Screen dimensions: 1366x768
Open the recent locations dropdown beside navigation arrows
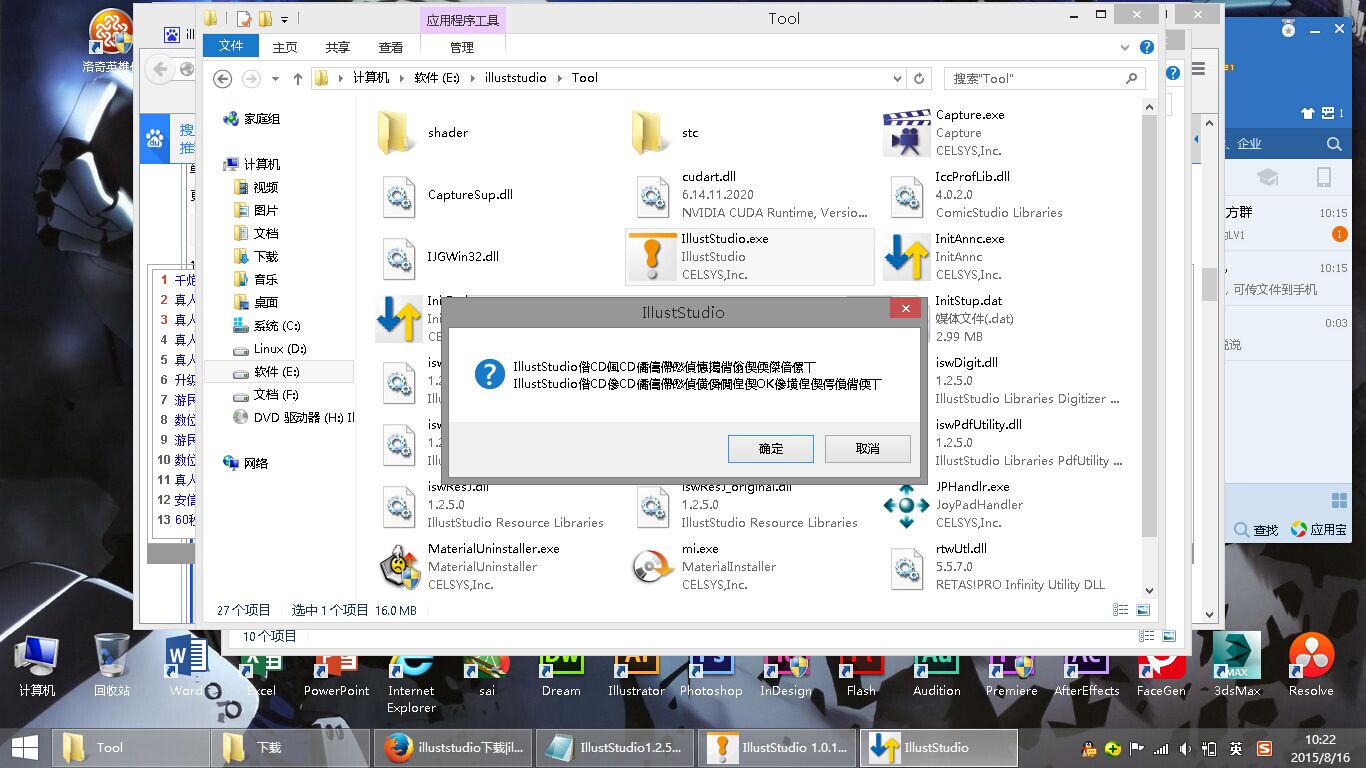[x=274, y=78]
